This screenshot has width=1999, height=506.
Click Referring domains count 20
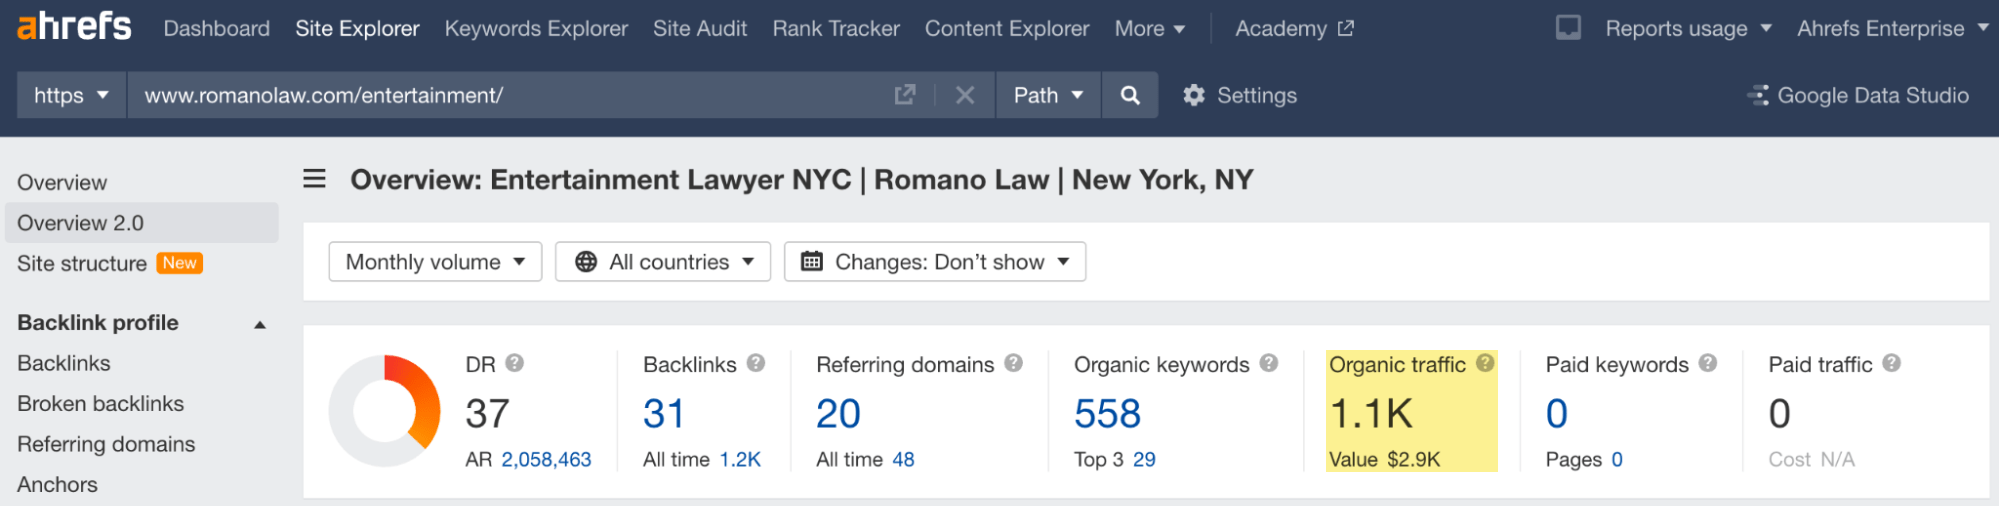[838, 413]
